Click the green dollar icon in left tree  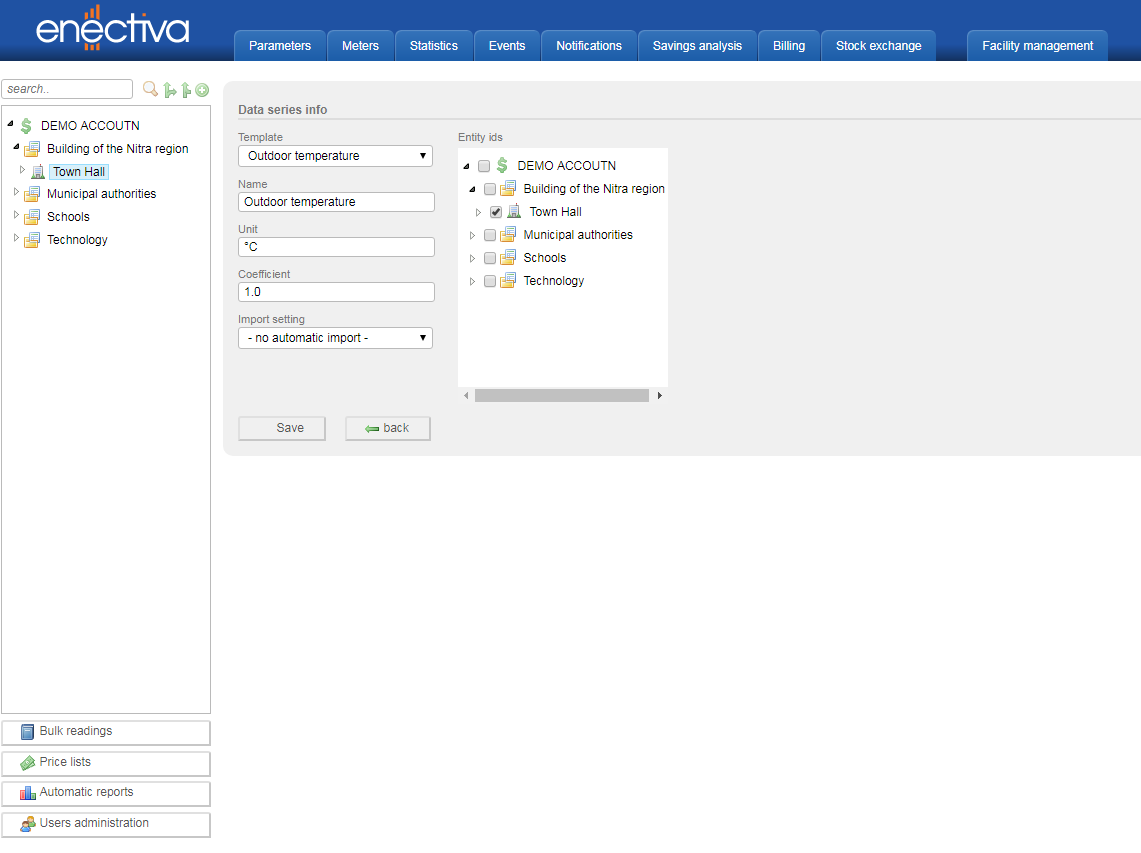(26, 126)
